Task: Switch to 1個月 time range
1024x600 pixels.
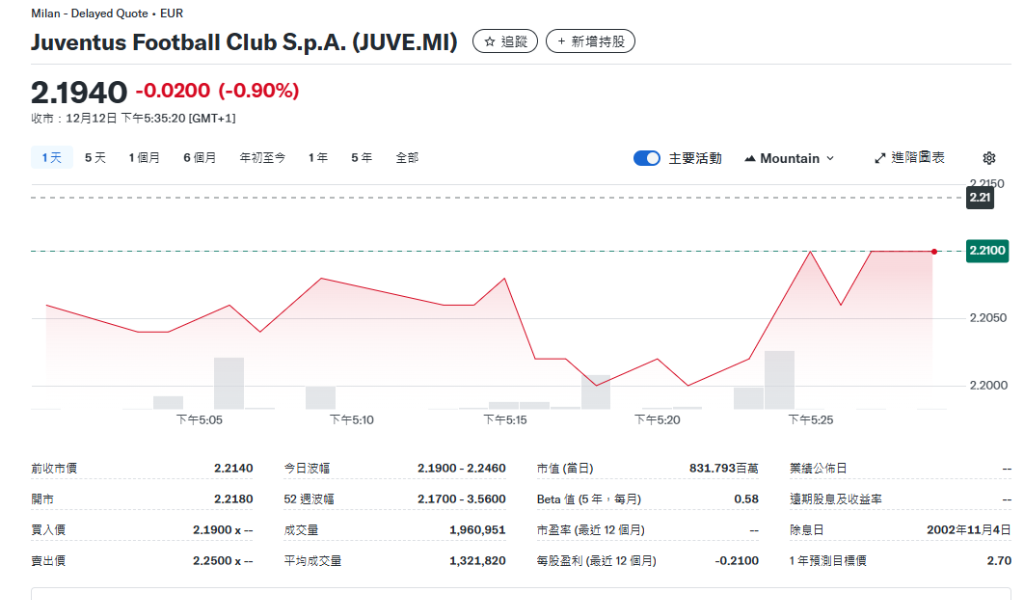Action: [x=144, y=158]
